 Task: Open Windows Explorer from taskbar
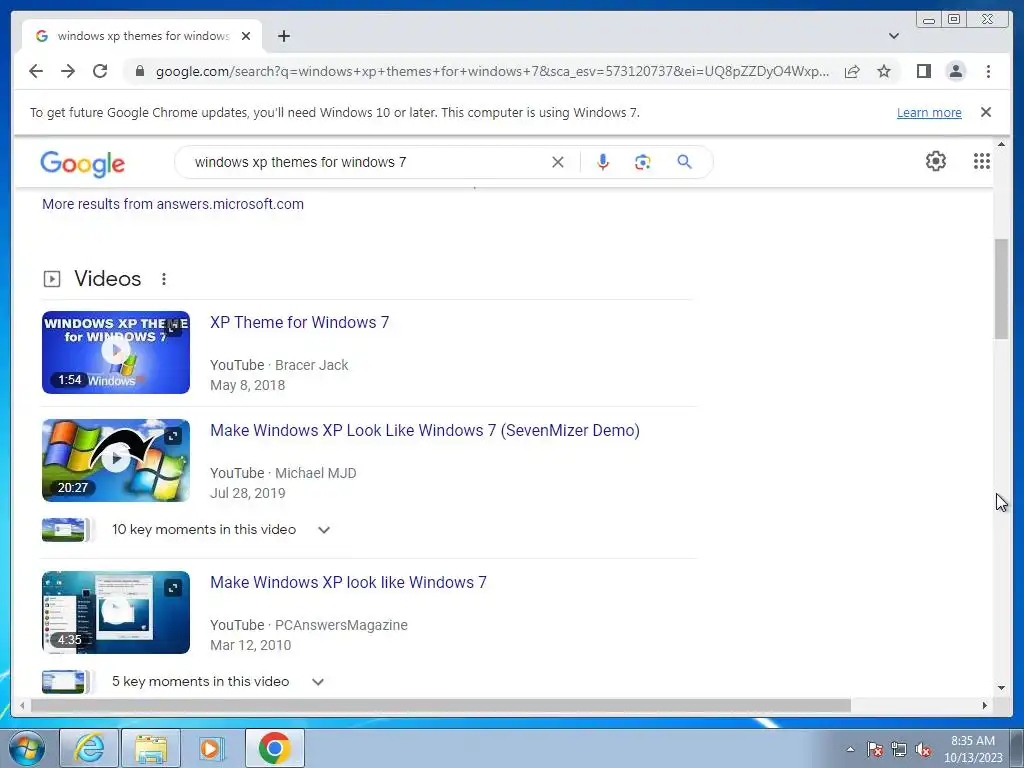coord(151,748)
